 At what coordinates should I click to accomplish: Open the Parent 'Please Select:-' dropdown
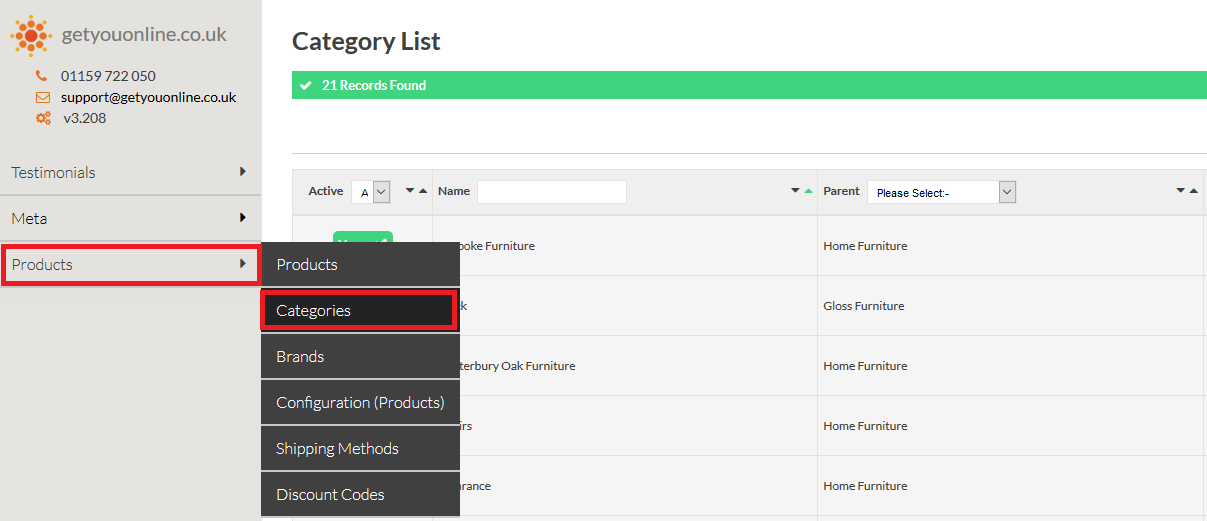point(941,192)
